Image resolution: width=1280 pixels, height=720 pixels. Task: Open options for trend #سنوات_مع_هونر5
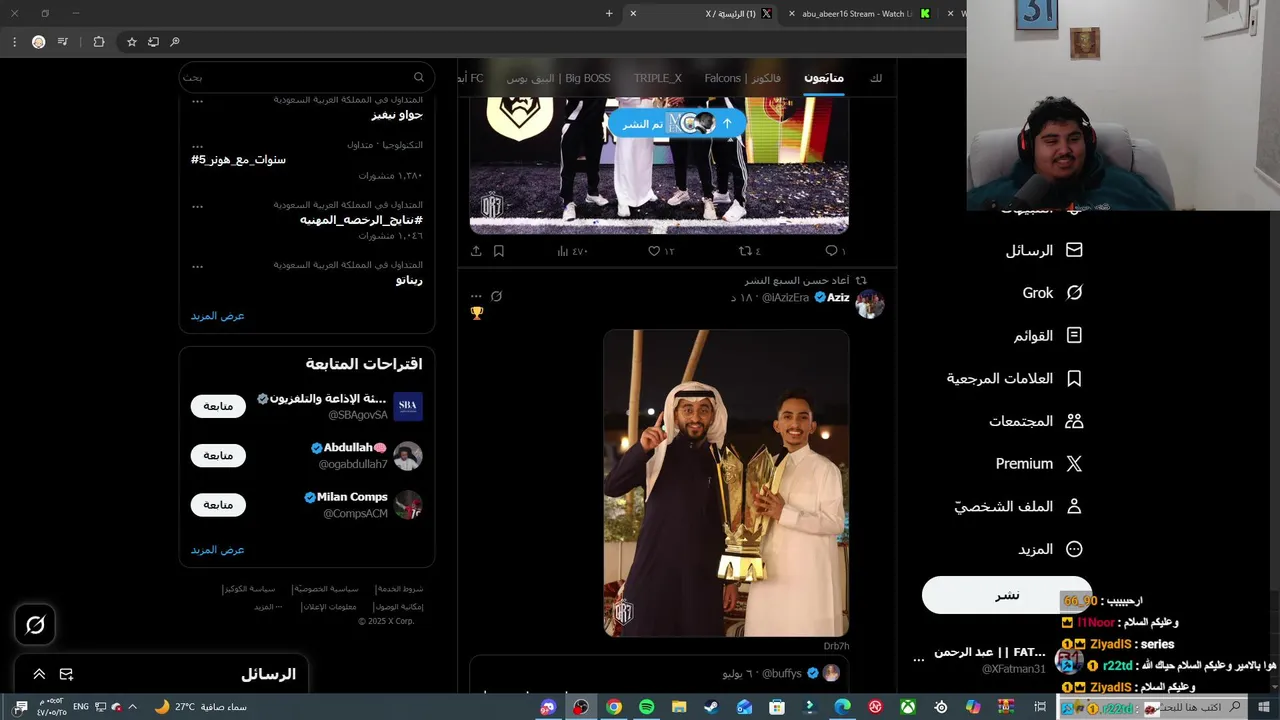197,146
